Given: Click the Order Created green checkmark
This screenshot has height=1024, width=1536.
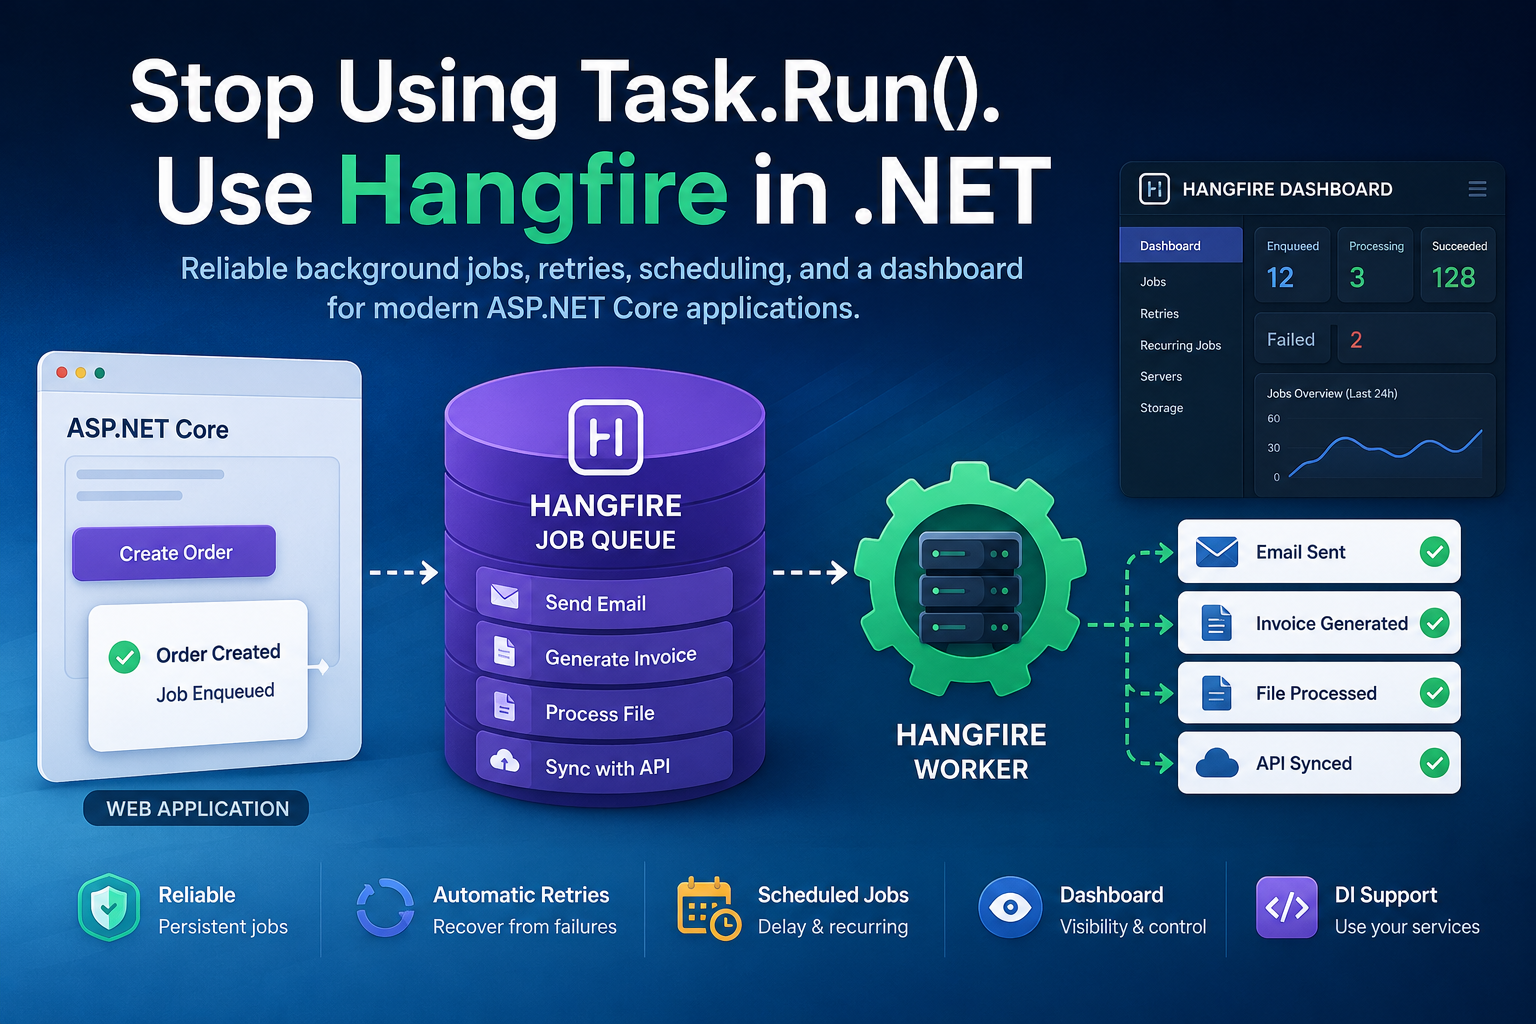Looking at the screenshot, I should [x=124, y=657].
